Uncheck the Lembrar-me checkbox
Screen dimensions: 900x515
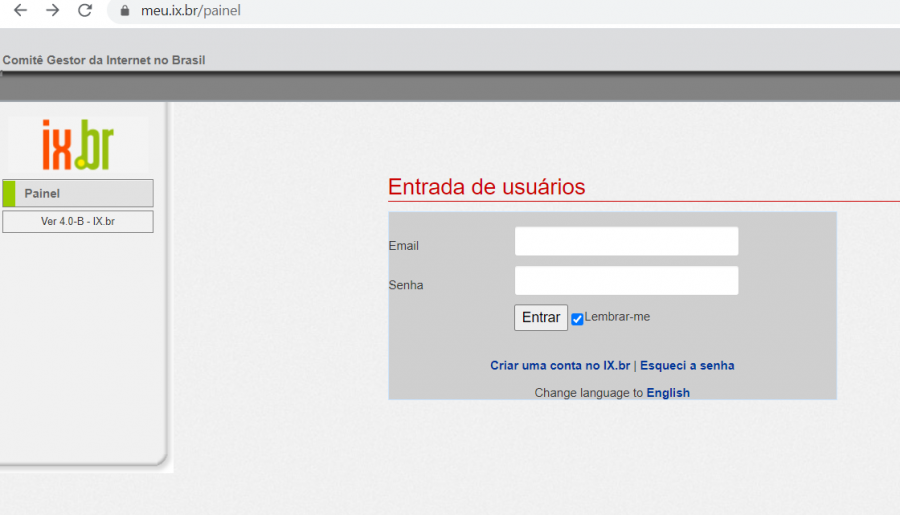(x=577, y=319)
